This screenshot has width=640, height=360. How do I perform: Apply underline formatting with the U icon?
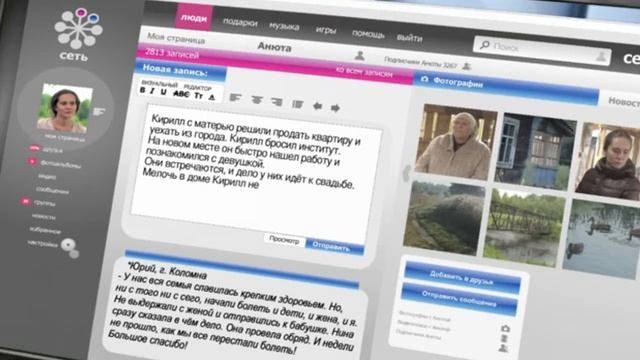pyautogui.click(x=163, y=92)
